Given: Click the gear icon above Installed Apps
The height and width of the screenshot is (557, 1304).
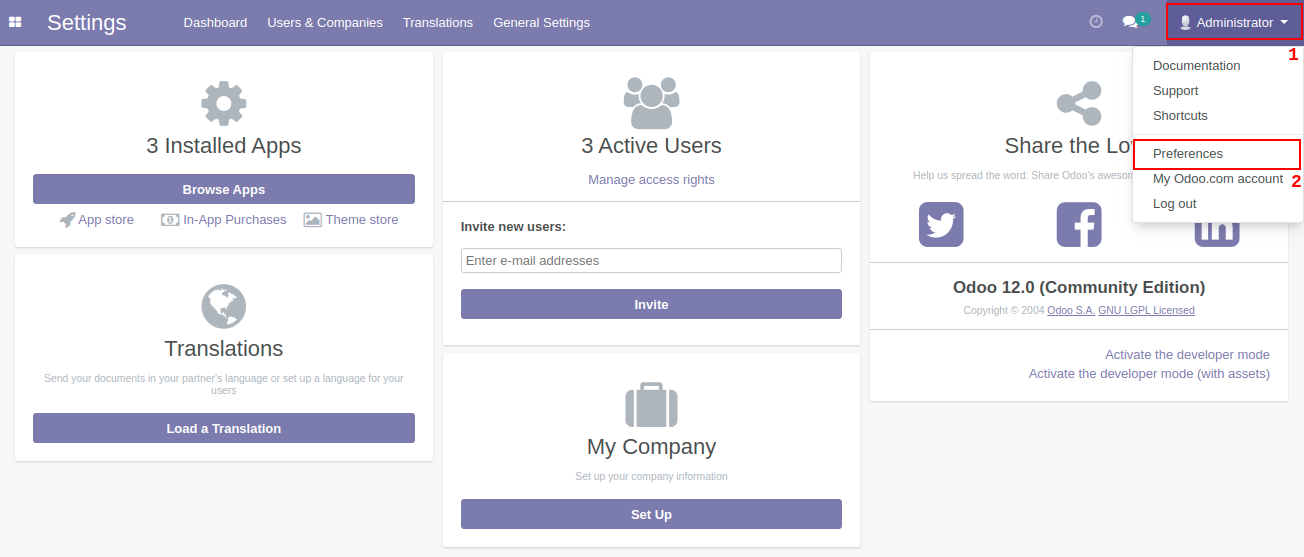Looking at the screenshot, I should tap(224, 102).
